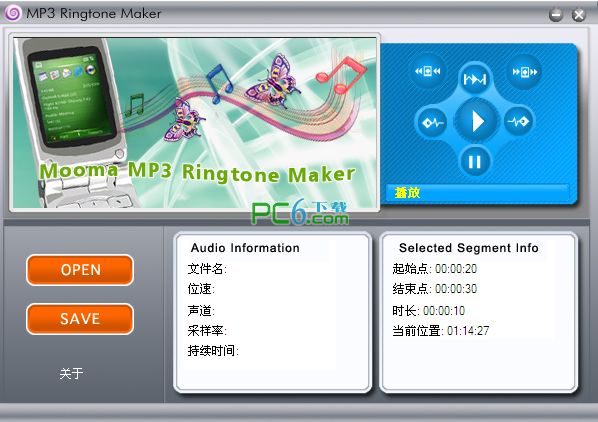This screenshot has width=598, height=422.
Task: Click the 采样率 label
Action: tap(207, 331)
